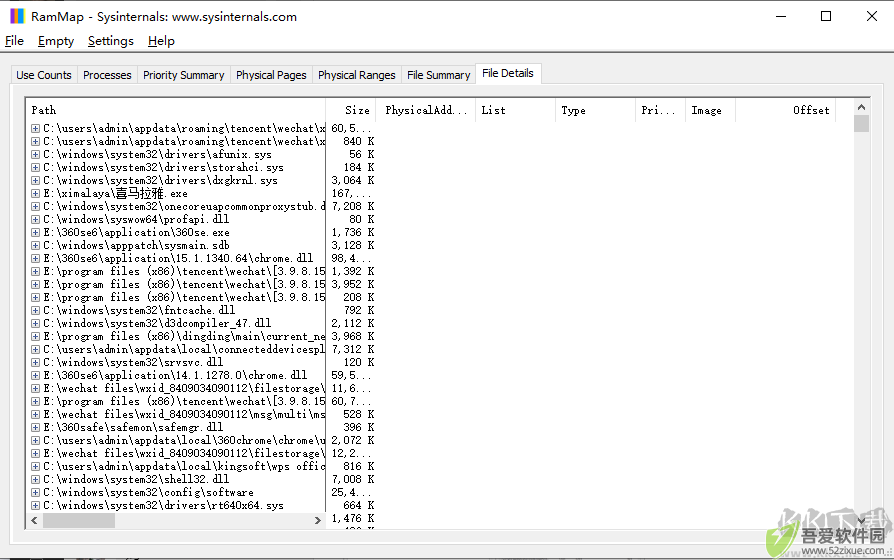Open the Settings menu

111,41
